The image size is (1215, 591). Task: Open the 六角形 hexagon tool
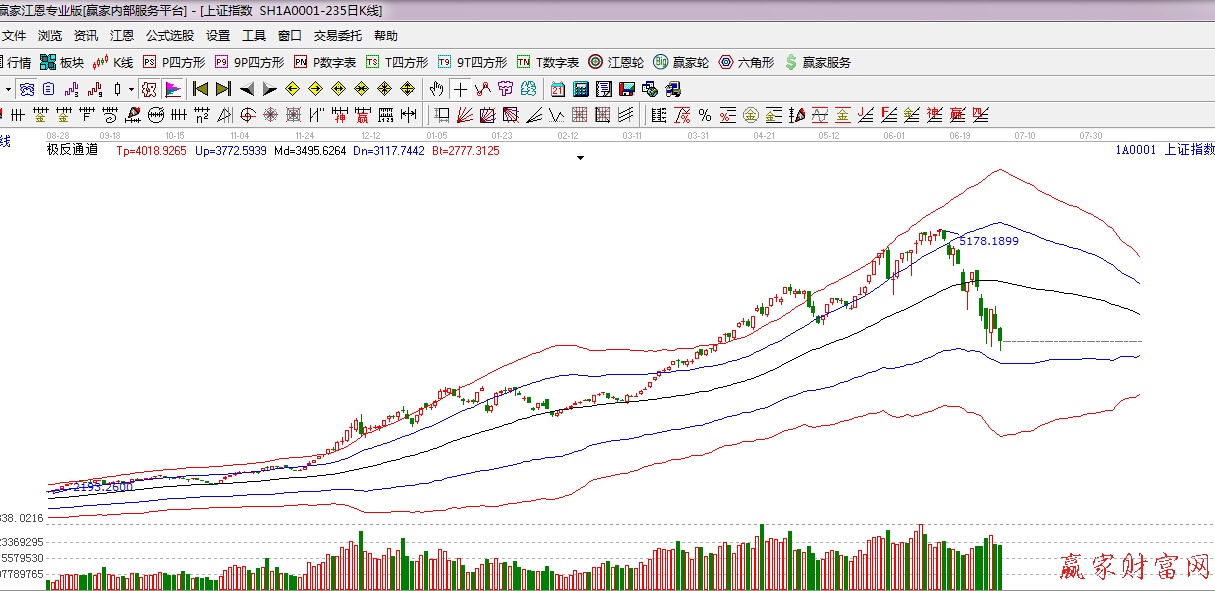click(x=746, y=62)
